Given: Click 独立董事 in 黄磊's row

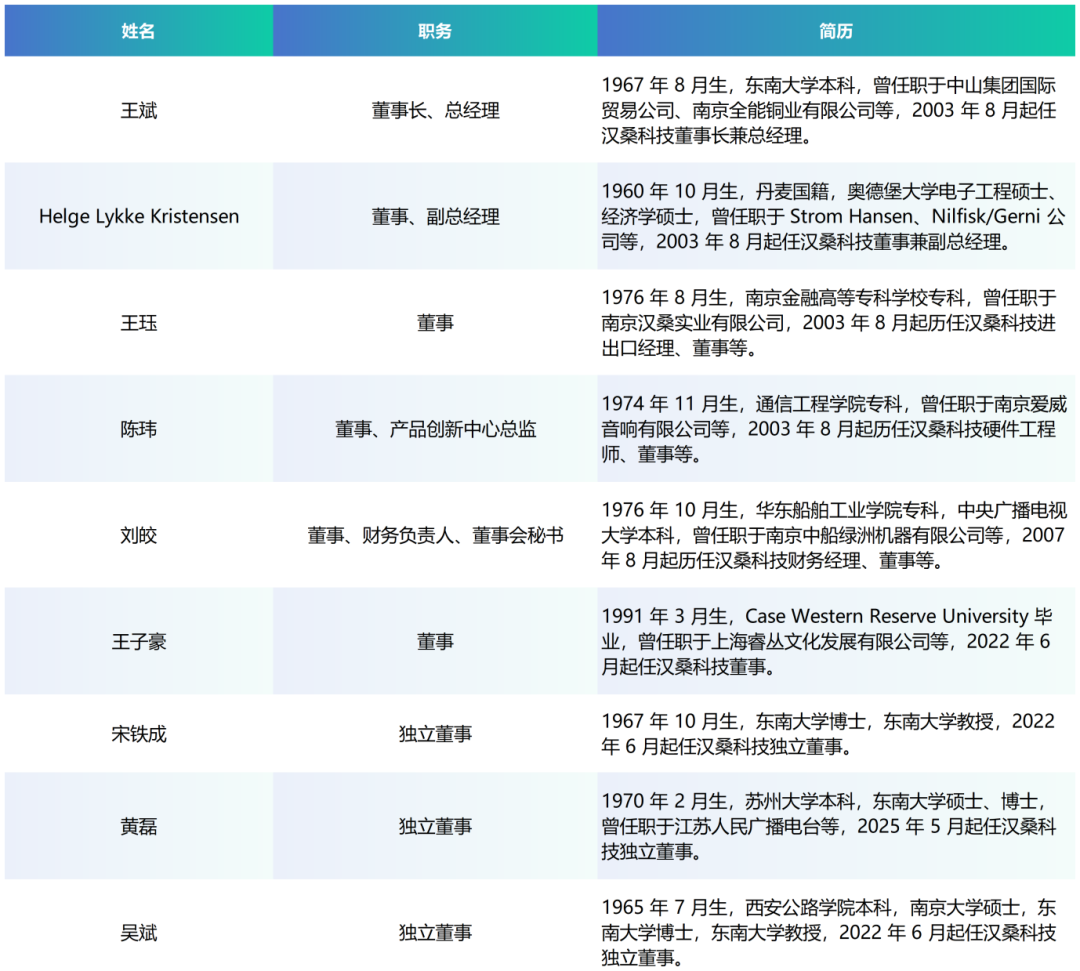Looking at the screenshot, I should click(x=435, y=826).
